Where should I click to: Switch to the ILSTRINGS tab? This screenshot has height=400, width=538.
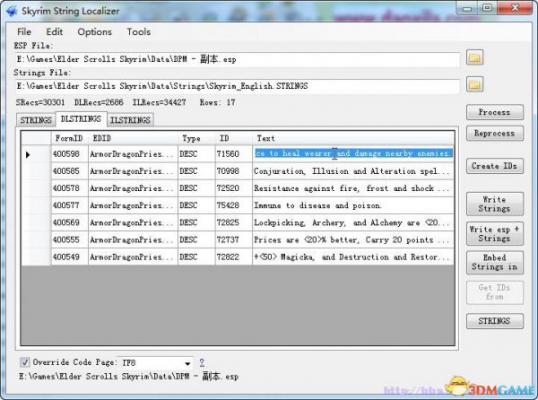[130, 120]
